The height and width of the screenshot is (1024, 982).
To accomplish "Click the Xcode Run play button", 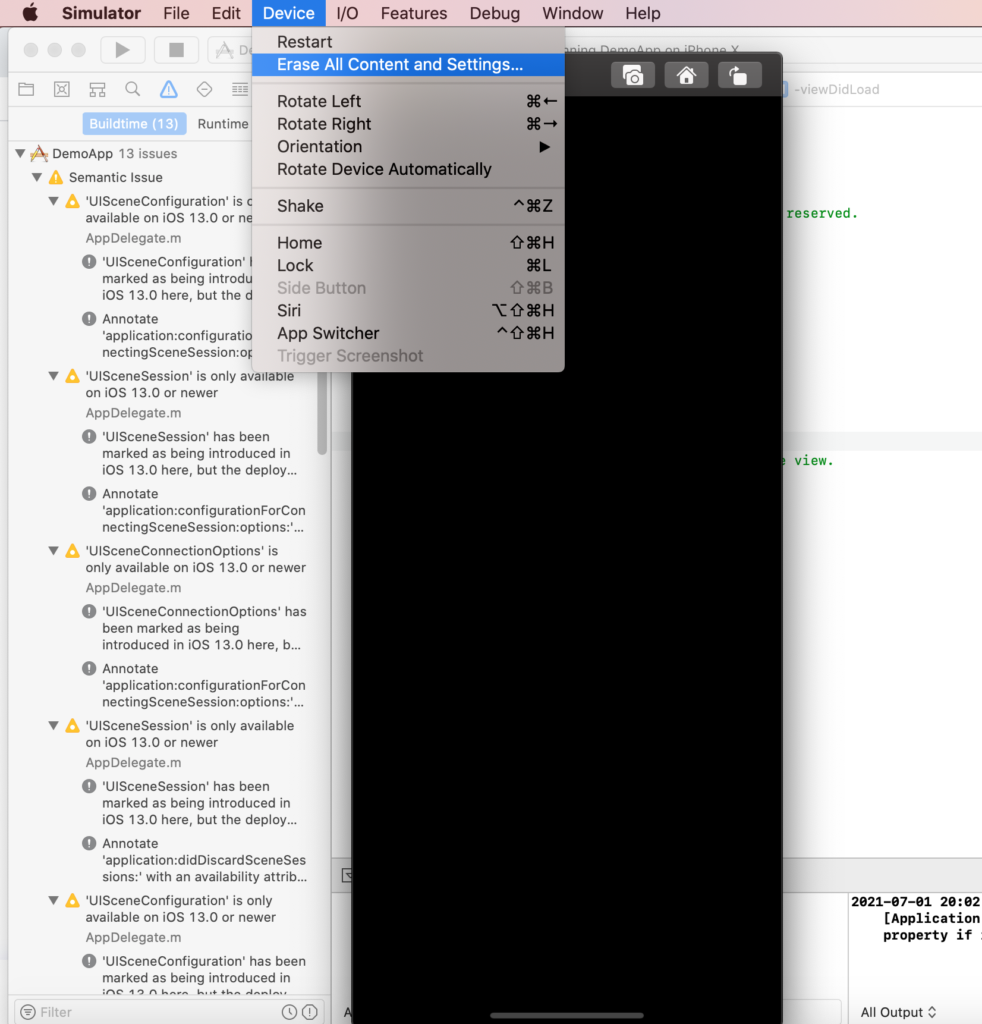I will (123, 50).
